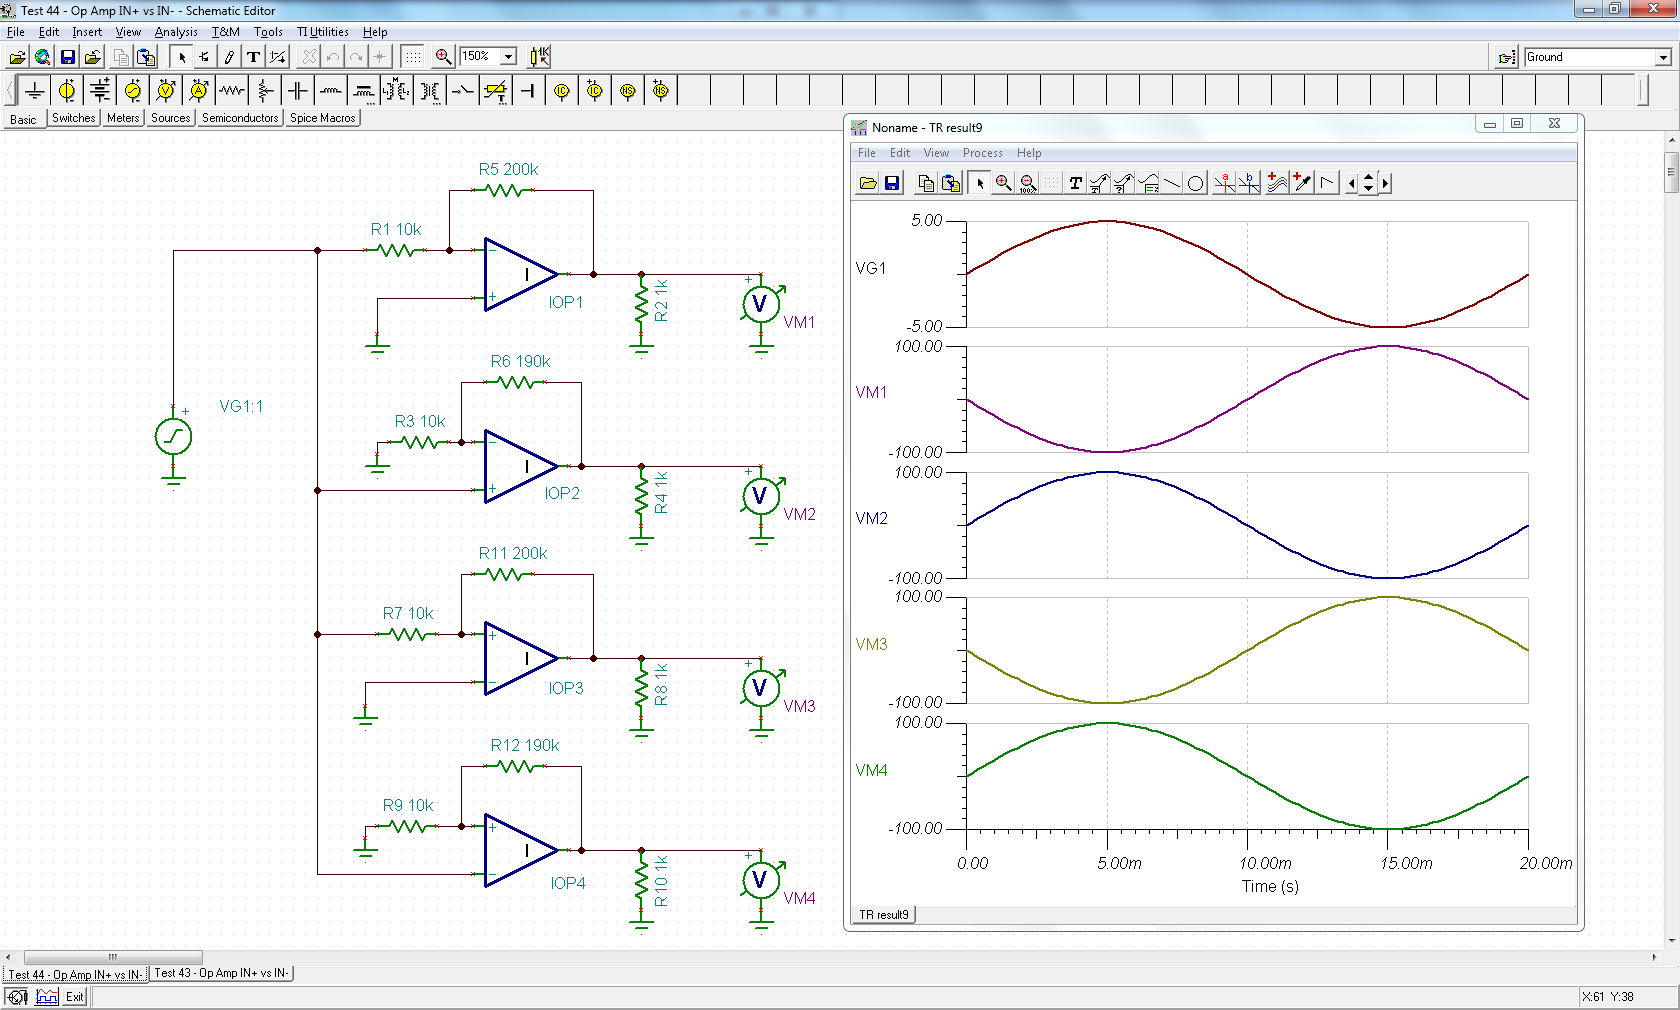
Task: Select the draw circle tool in result window
Action: click(x=1195, y=183)
